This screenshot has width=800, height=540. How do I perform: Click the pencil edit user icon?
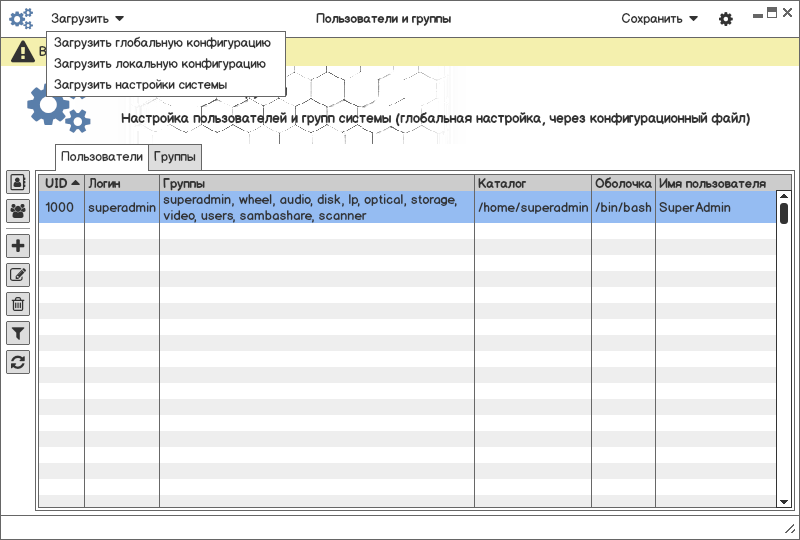pyautogui.click(x=18, y=275)
